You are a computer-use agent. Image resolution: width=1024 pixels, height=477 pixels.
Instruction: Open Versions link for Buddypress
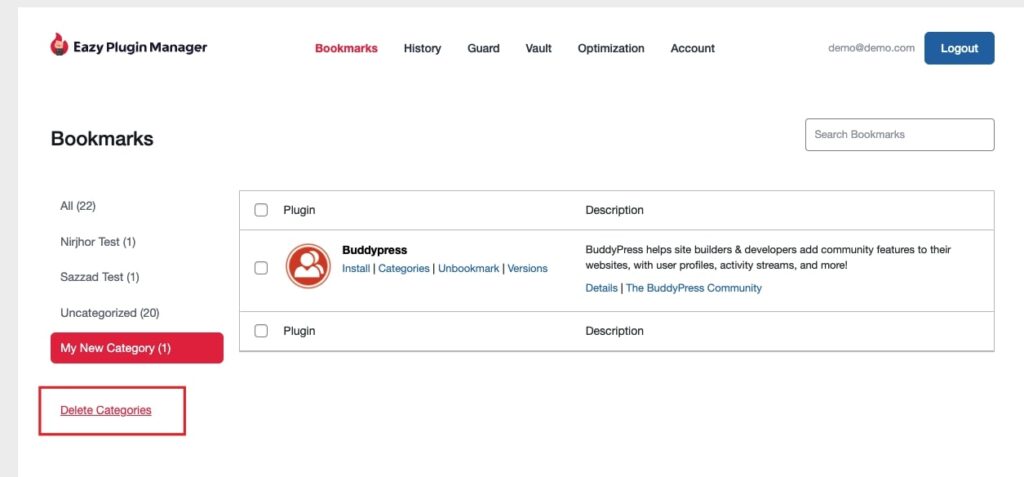528,269
